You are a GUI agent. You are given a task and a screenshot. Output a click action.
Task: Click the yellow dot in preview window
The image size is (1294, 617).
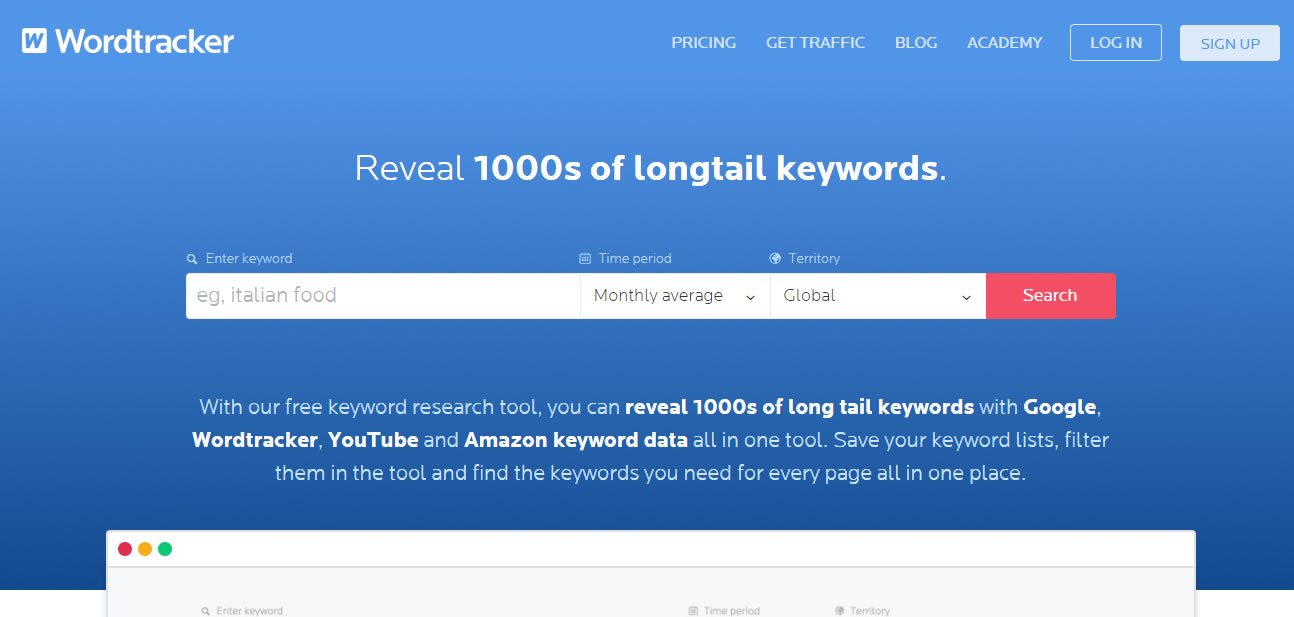pyautogui.click(x=145, y=549)
